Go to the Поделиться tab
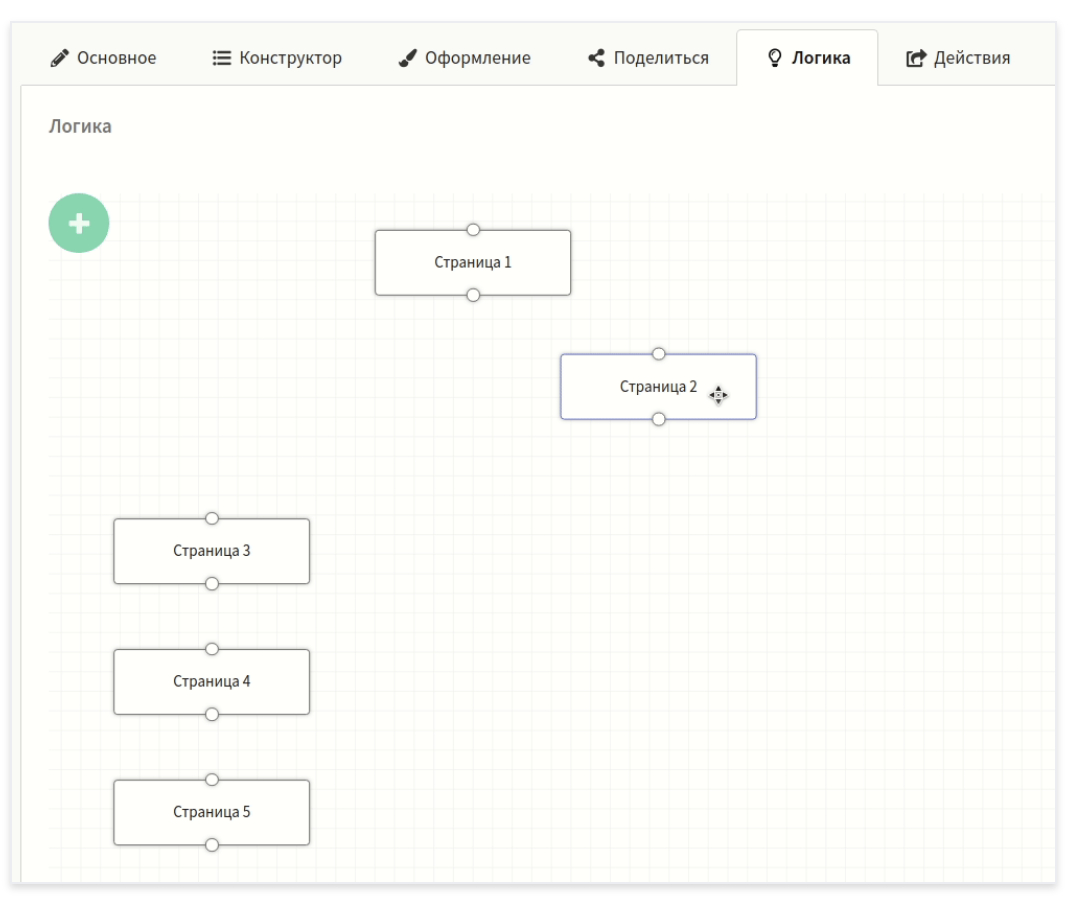Image resolution: width=1068 pixels, height=902 pixels. pos(648,58)
